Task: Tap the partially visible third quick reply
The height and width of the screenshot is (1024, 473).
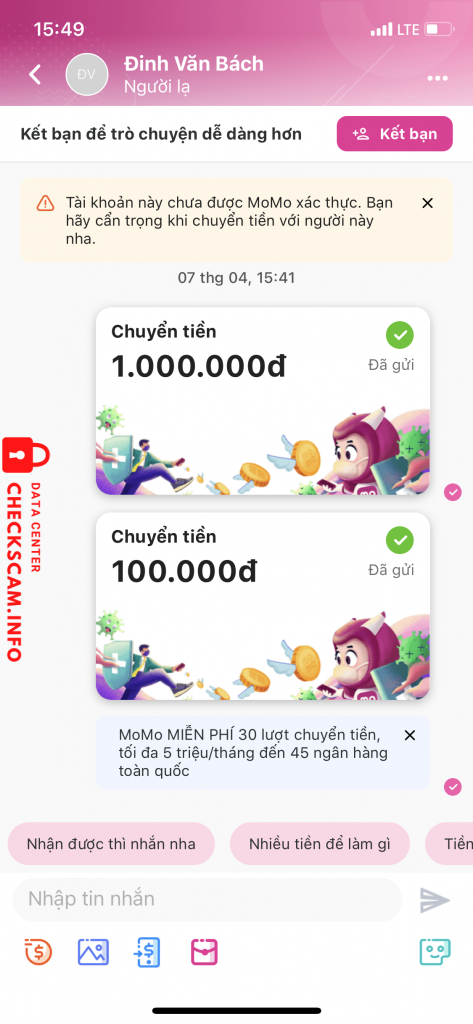Action: pyautogui.click(x=449, y=844)
